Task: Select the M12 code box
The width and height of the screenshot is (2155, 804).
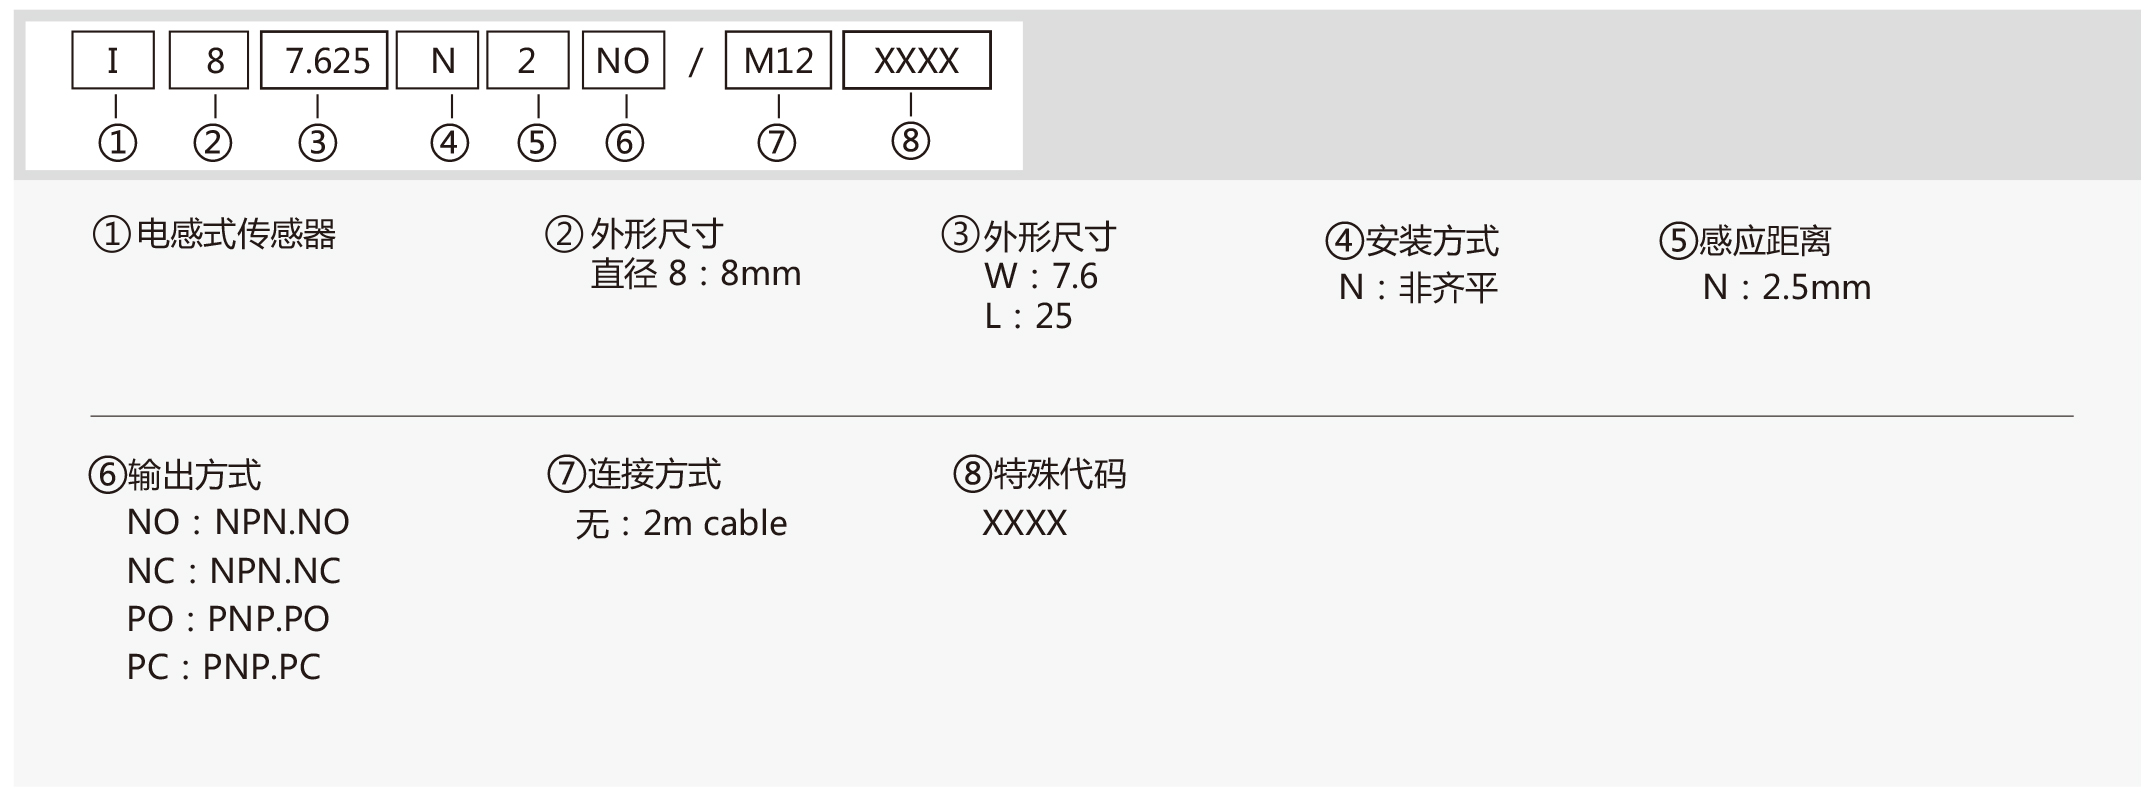Action: [x=778, y=60]
